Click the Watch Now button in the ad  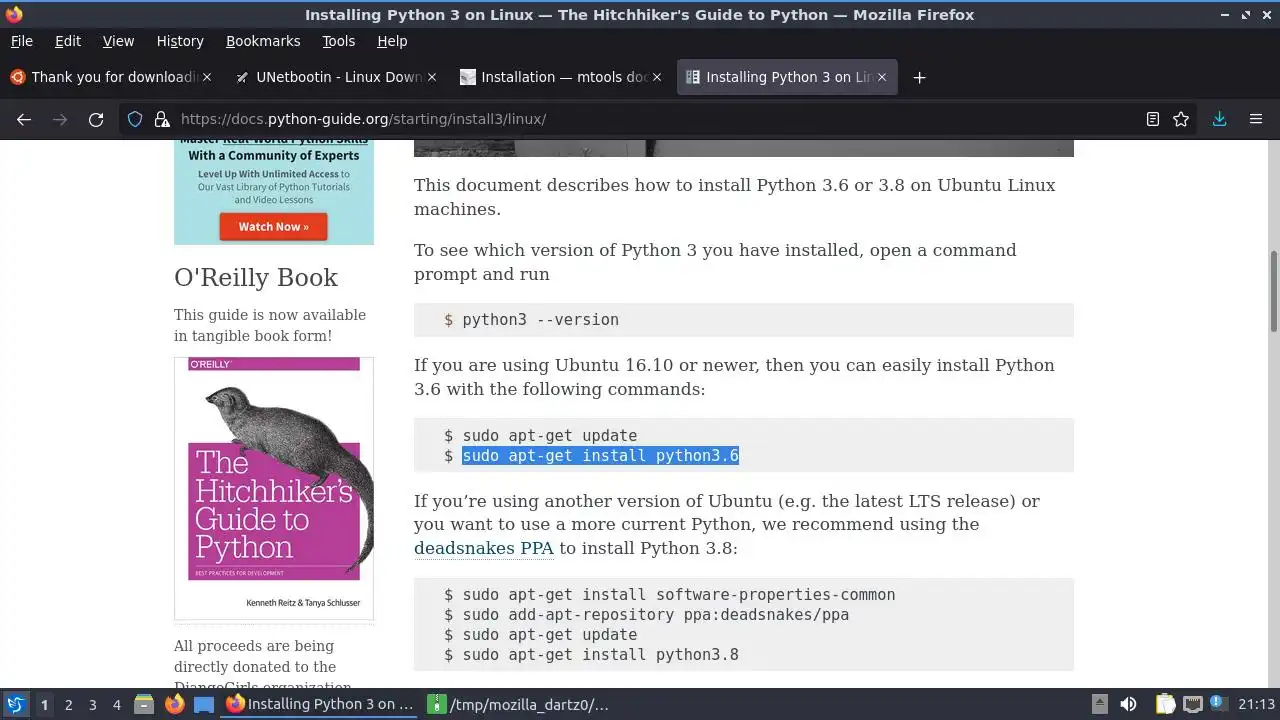[273, 227]
